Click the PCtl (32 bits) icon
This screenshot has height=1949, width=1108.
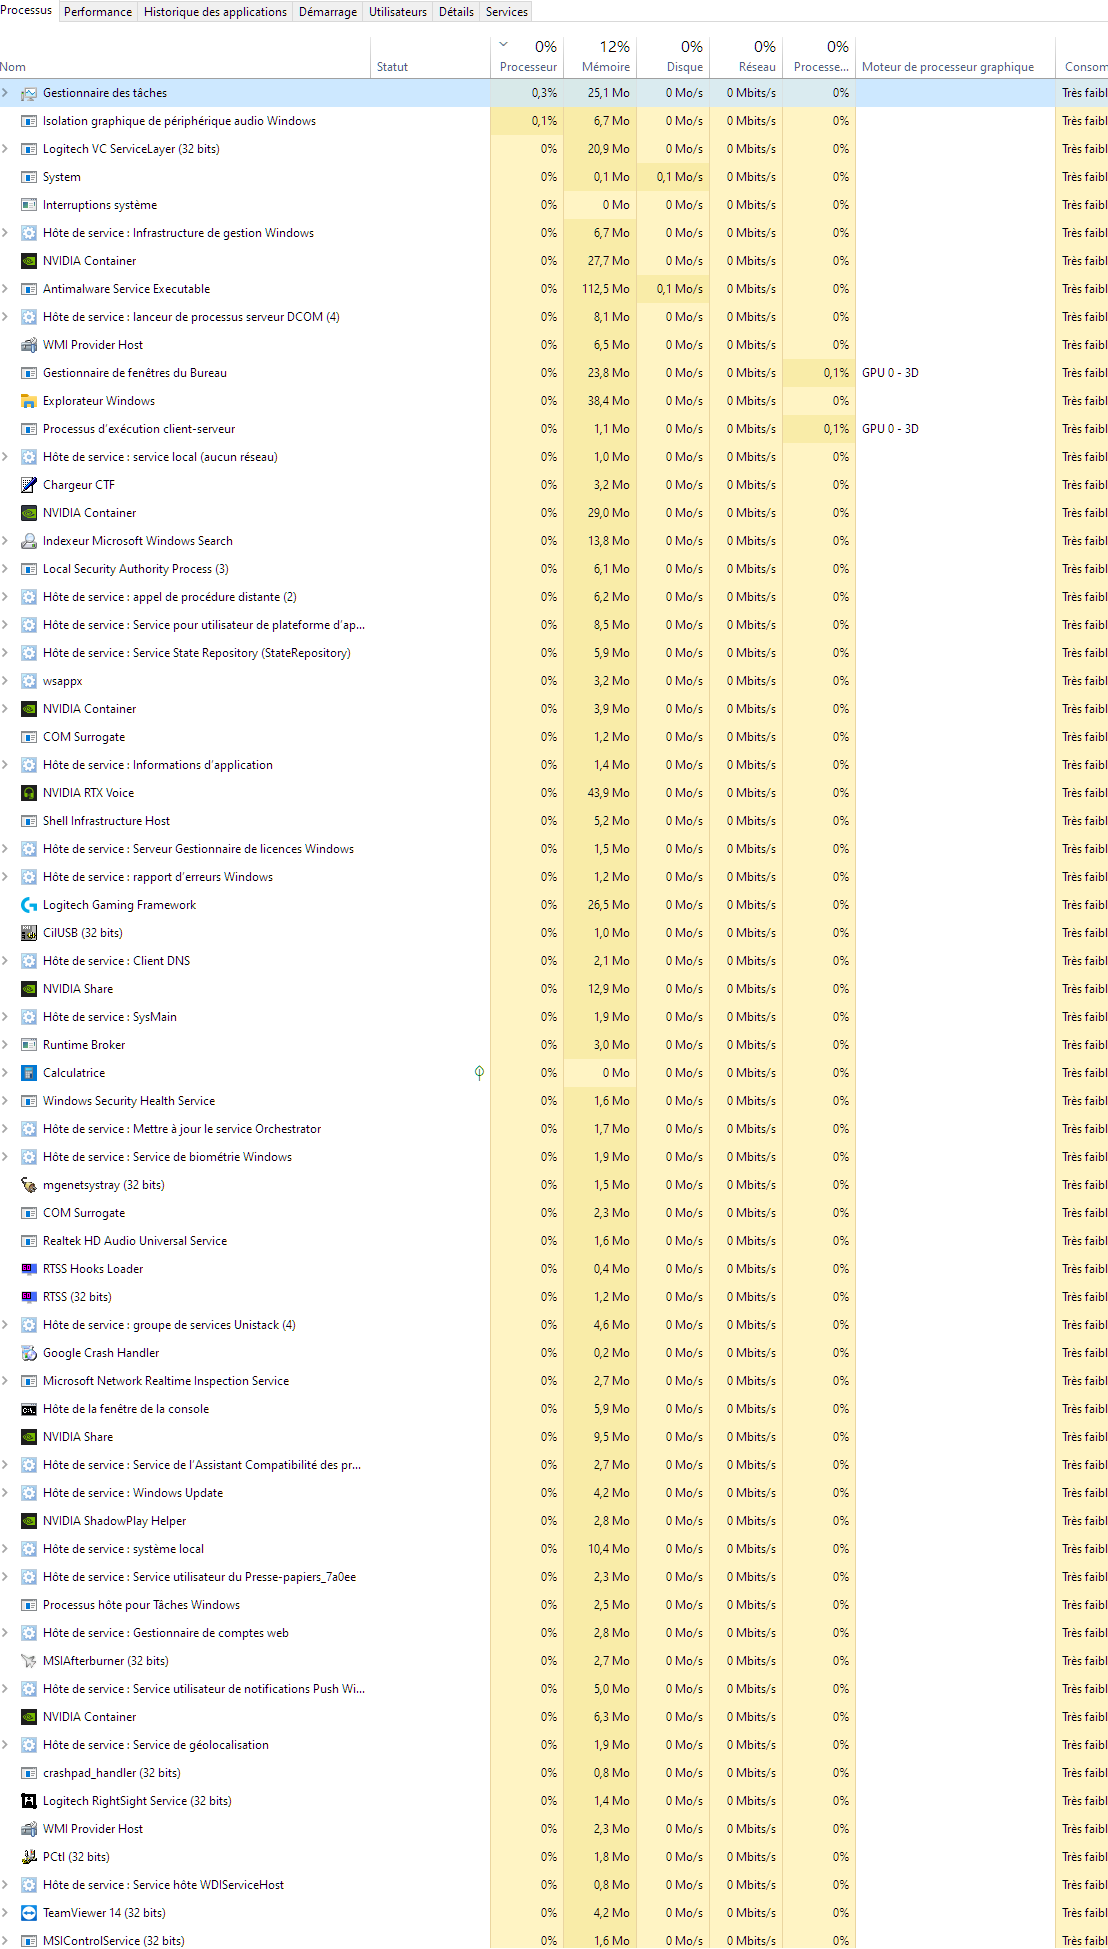click(29, 1857)
